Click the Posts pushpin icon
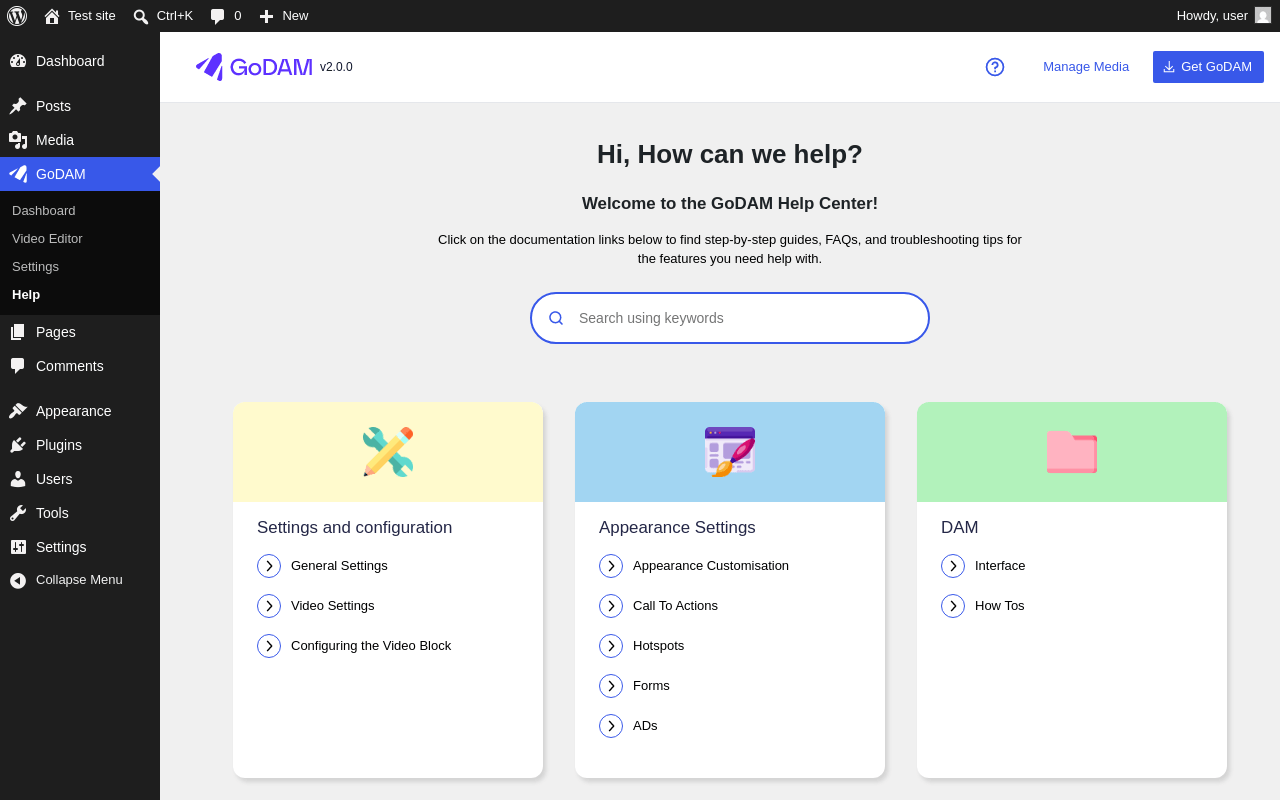 18,106
